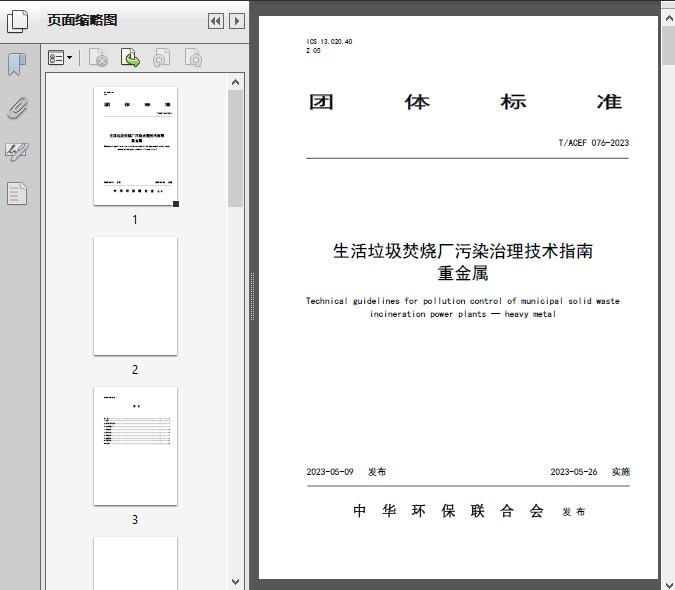675x590 pixels.
Task: Click the document title 生活垃圾焚烧厂污染治理技术指南
Action: [x=462, y=251]
